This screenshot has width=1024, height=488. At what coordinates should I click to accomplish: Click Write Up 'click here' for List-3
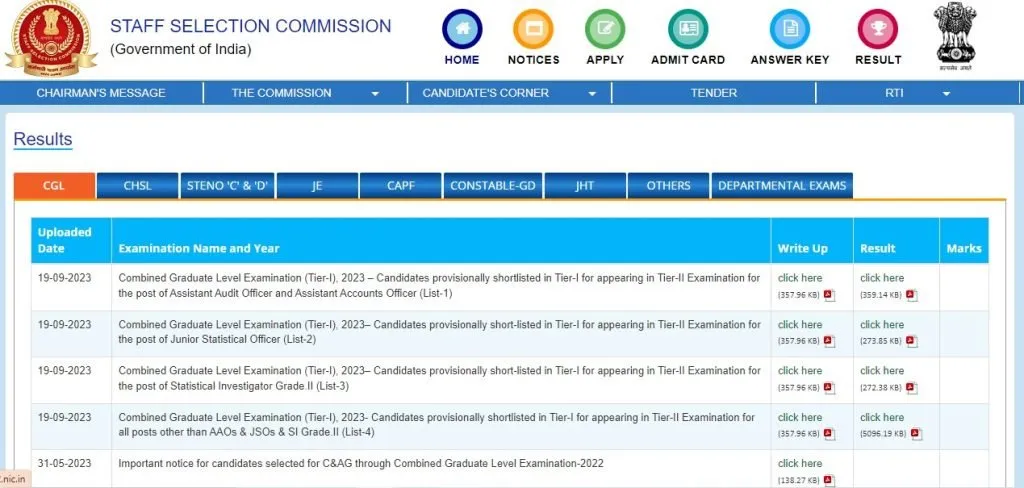click(800, 370)
